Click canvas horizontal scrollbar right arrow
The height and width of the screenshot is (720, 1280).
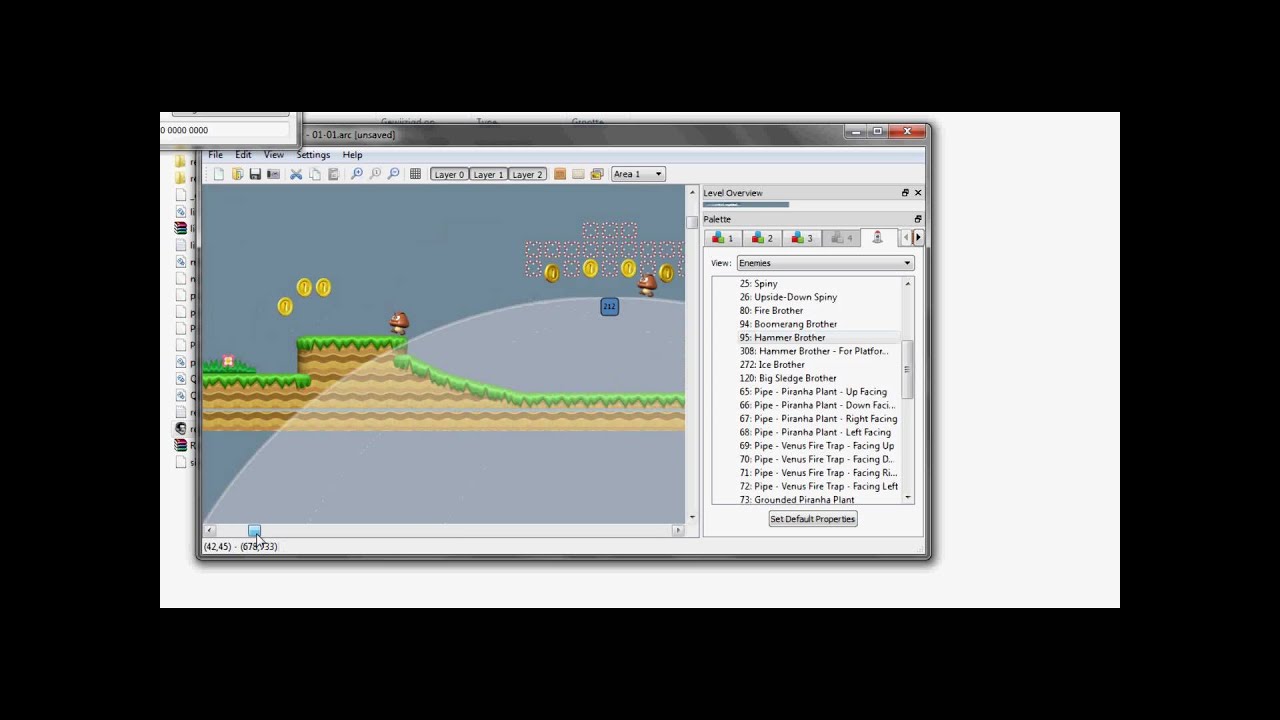pyautogui.click(x=678, y=530)
